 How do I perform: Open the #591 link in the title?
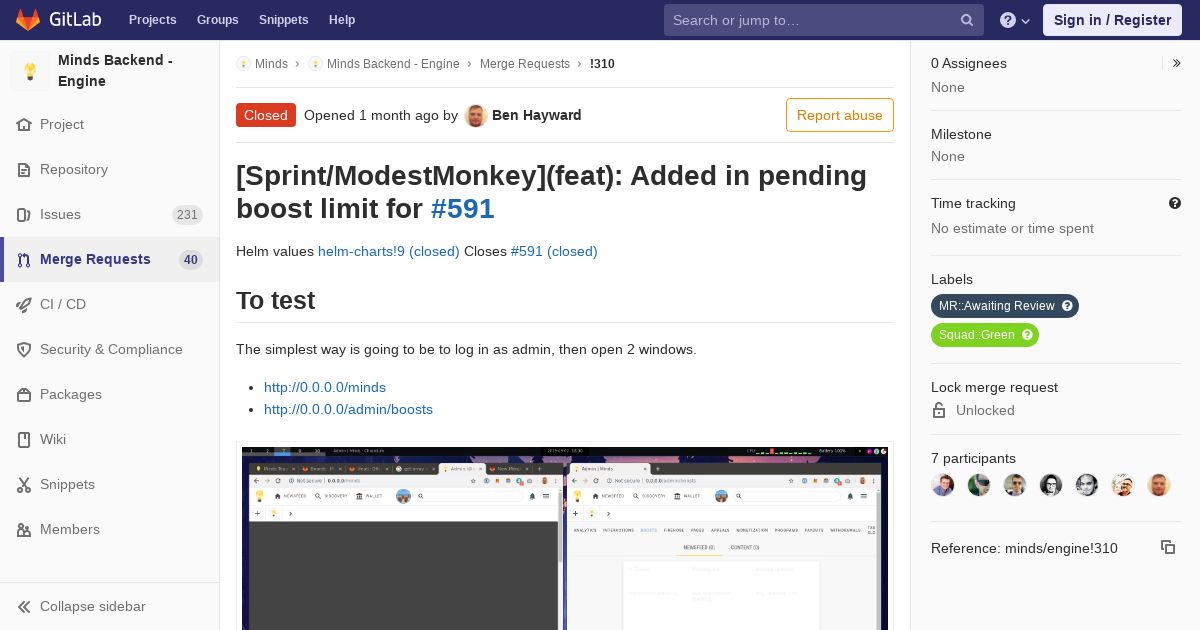pos(462,208)
